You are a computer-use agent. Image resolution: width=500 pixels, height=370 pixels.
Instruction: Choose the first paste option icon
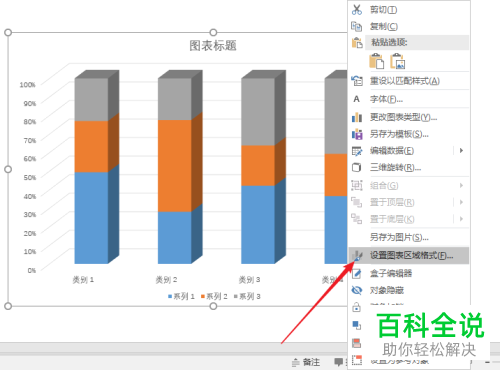pyautogui.click(x=376, y=61)
